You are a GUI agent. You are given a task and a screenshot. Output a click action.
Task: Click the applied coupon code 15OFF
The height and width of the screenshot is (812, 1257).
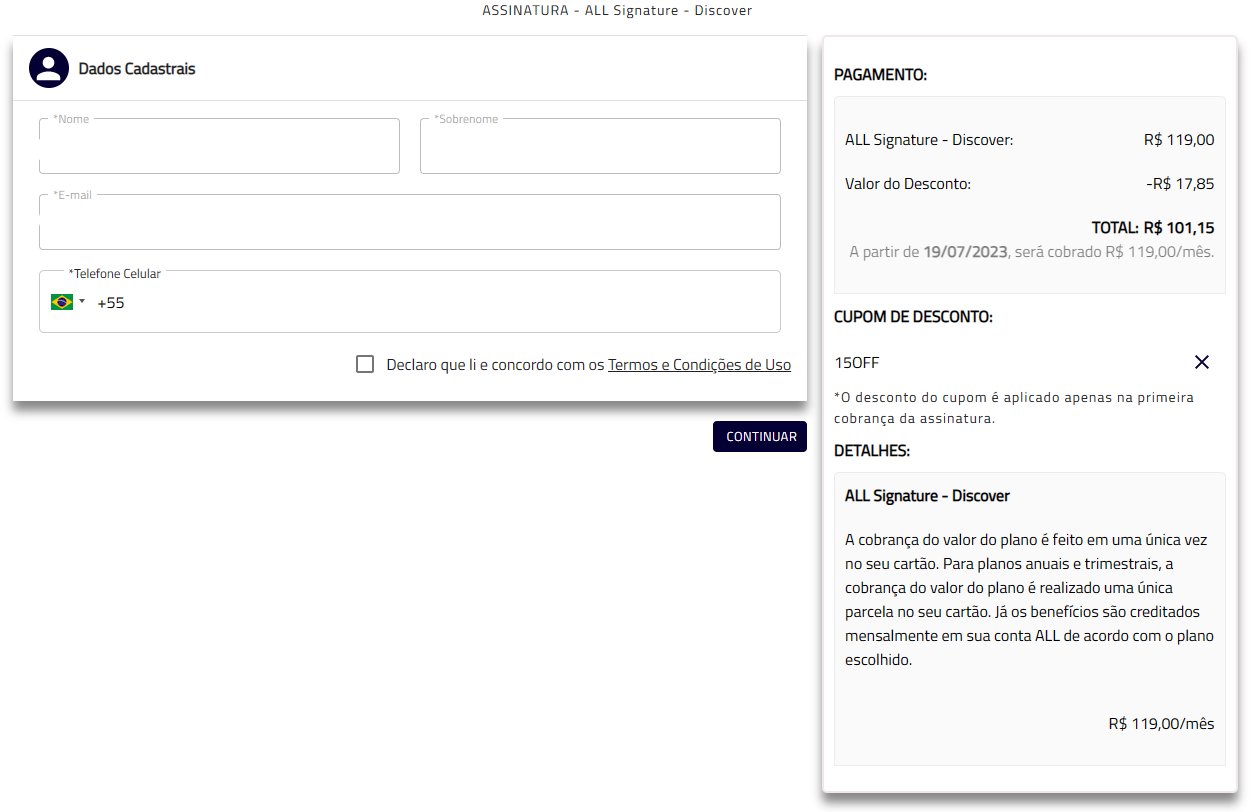point(857,363)
